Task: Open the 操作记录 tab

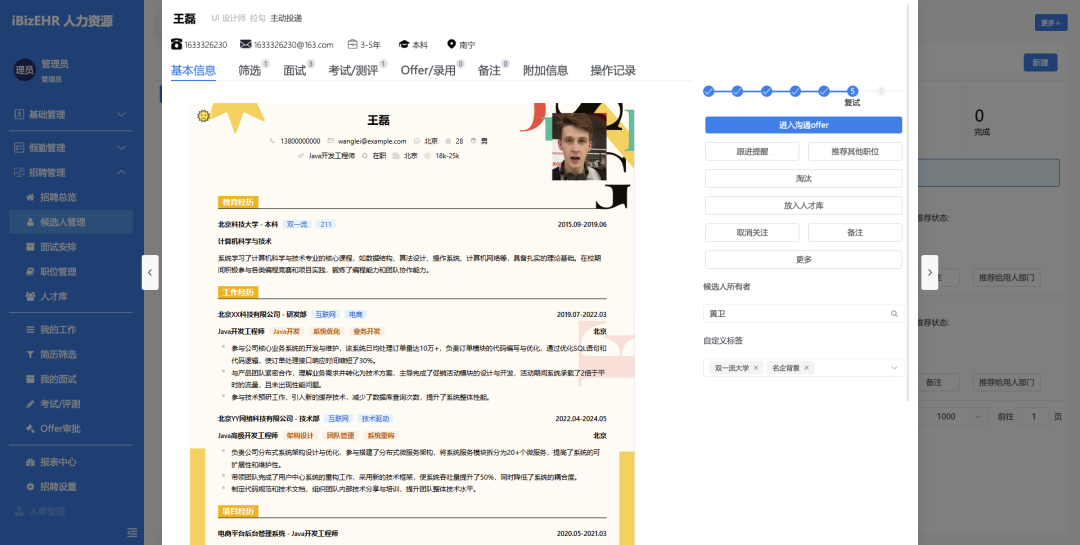Action: pyautogui.click(x=612, y=71)
